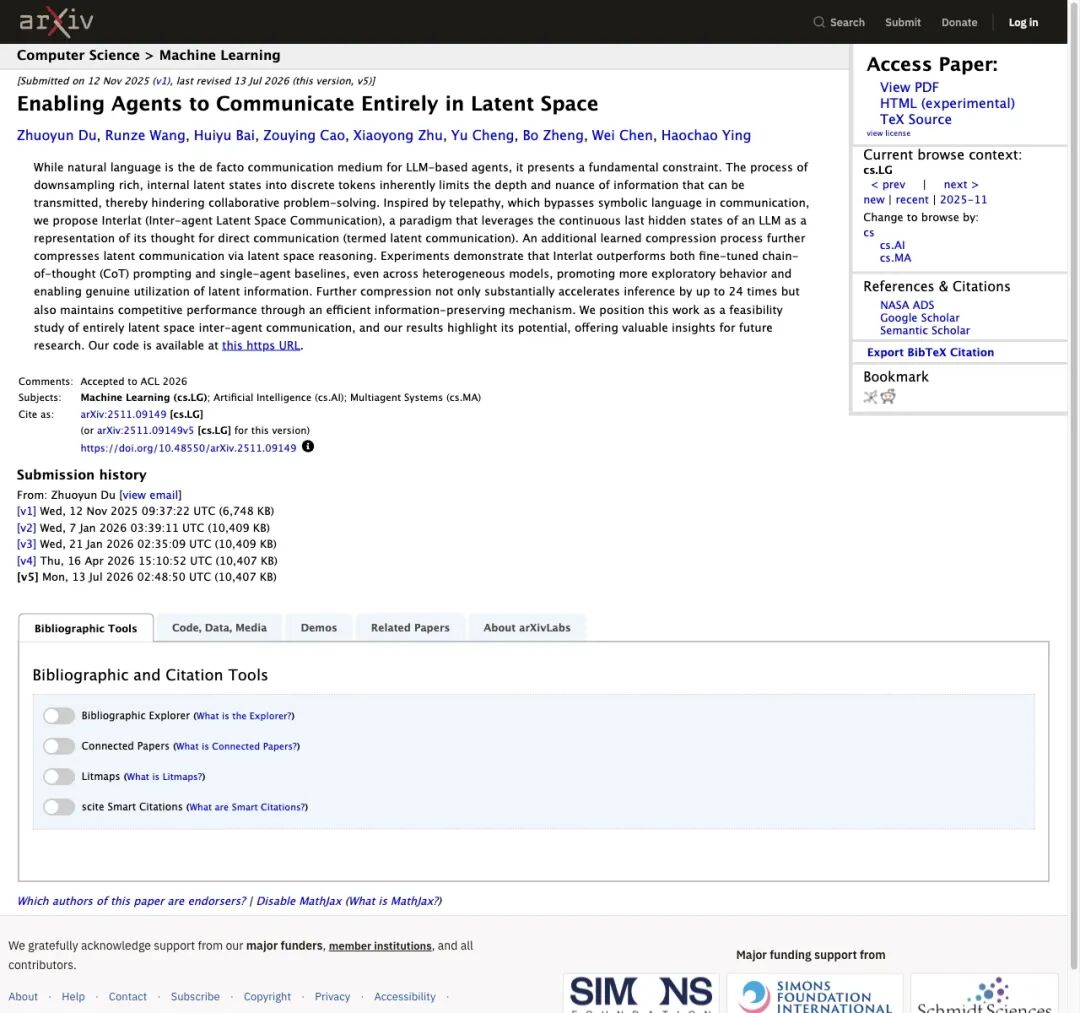The image size is (1080, 1013).
Task: Click the arXiv logo
Action: [x=56, y=22]
